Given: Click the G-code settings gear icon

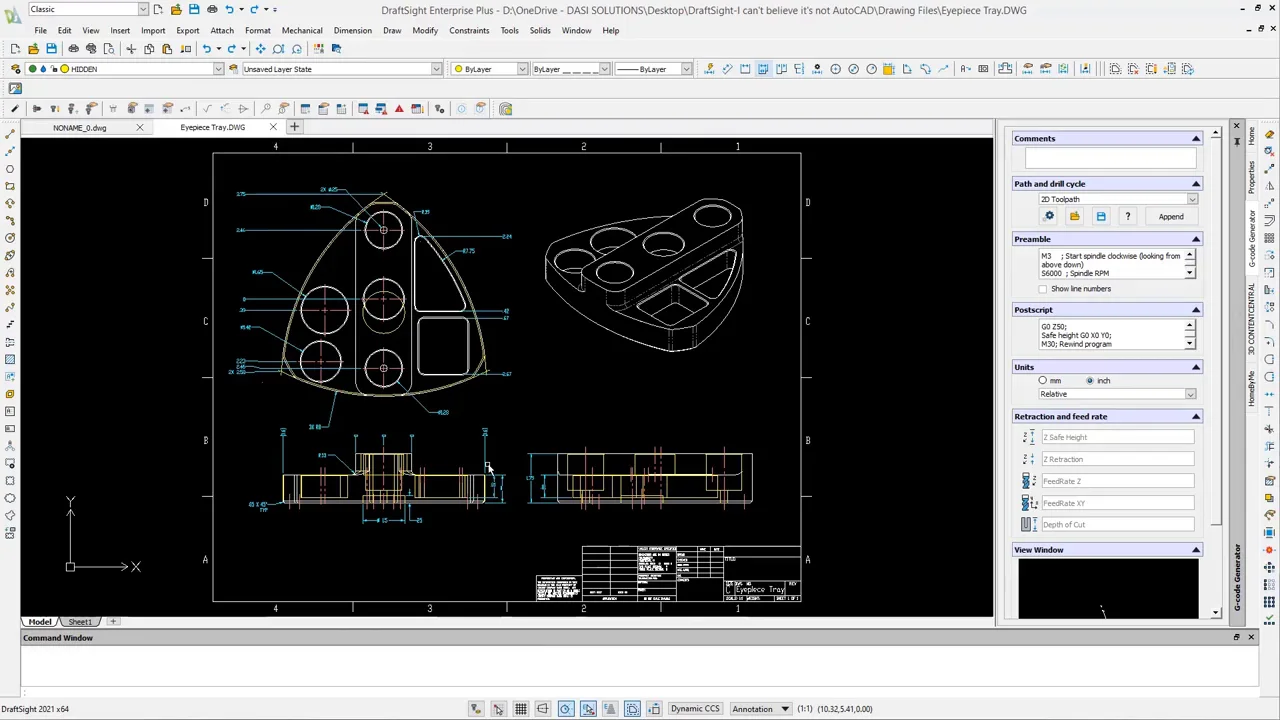Looking at the screenshot, I should (x=1049, y=217).
